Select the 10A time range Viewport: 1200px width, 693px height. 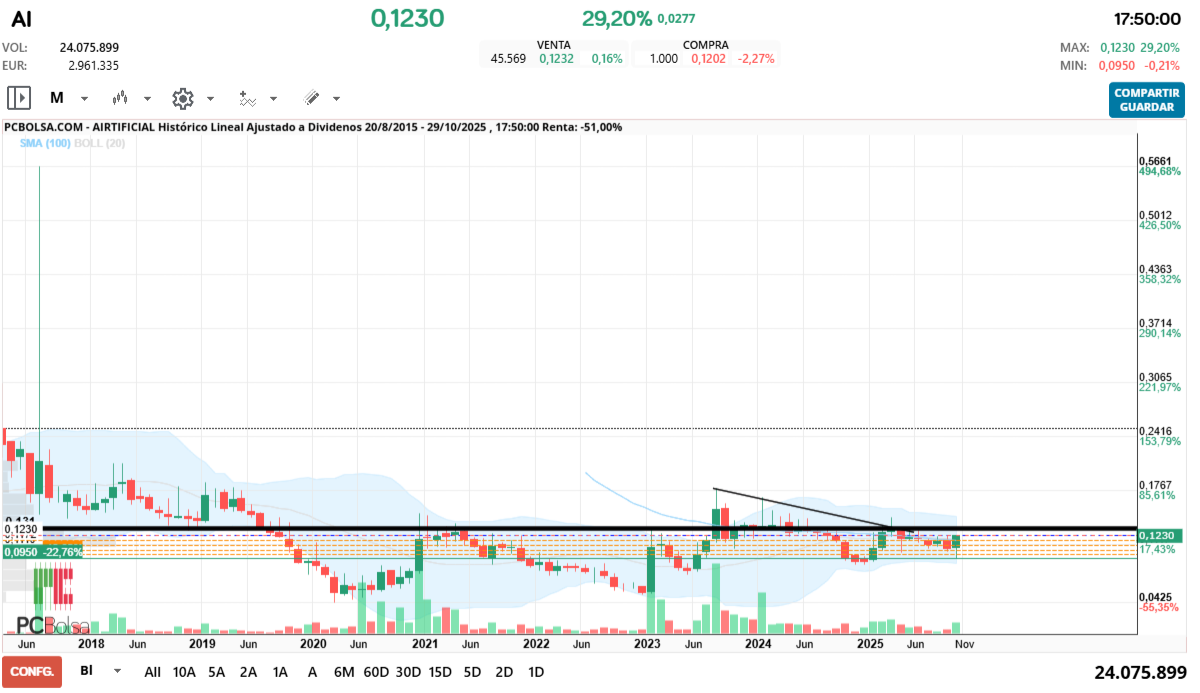(x=184, y=672)
